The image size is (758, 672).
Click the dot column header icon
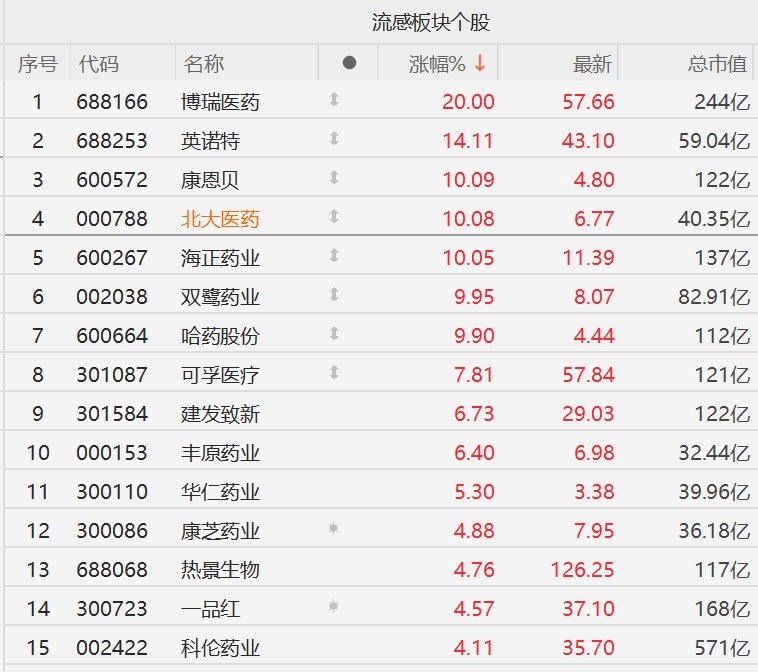point(349,62)
